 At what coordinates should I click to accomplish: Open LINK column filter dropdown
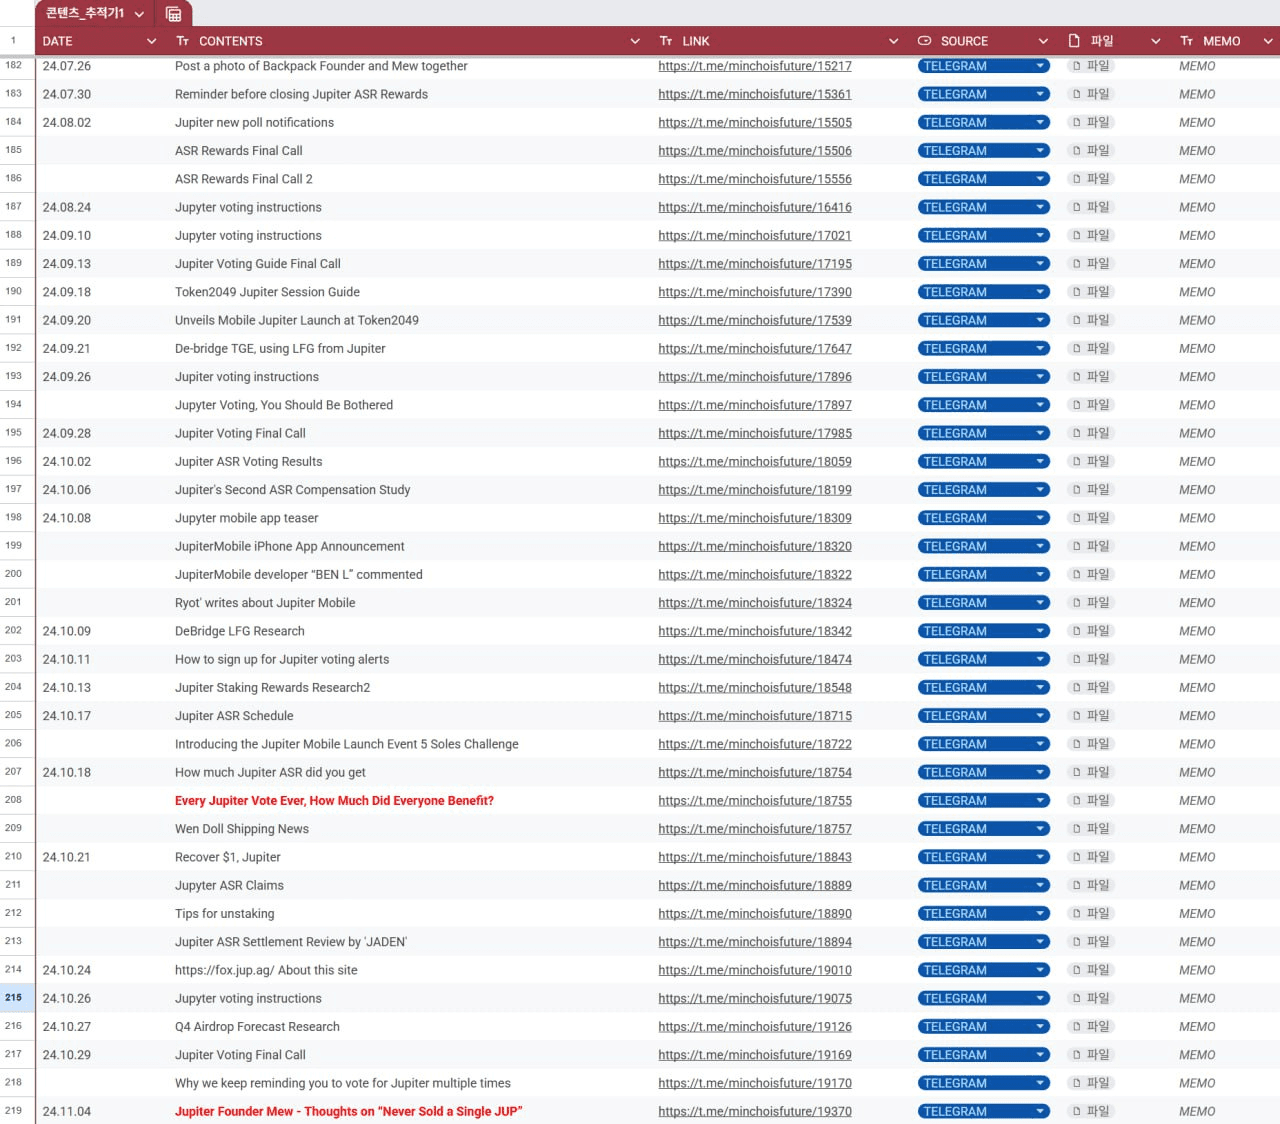tap(894, 41)
